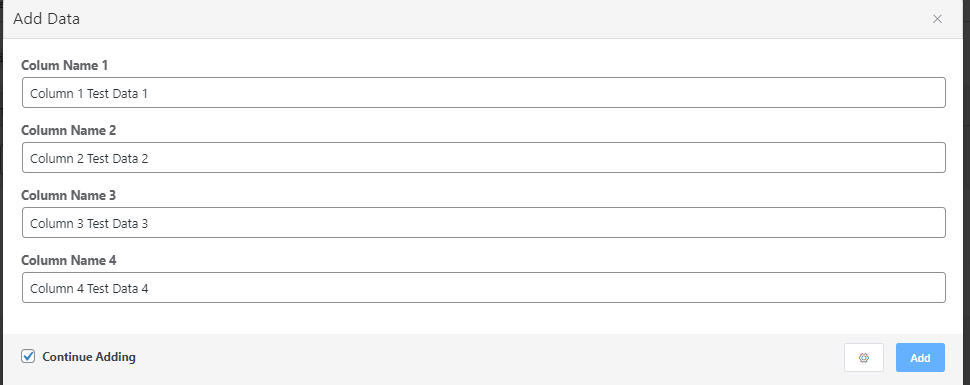Click the 'Column 1 Test Data 1' entered text

[89, 93]
